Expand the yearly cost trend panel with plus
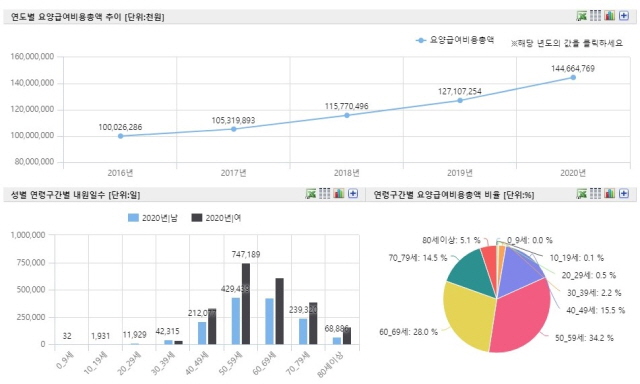Image resolution: width=640 pixels, height=384 pixels. click(624, 16)
